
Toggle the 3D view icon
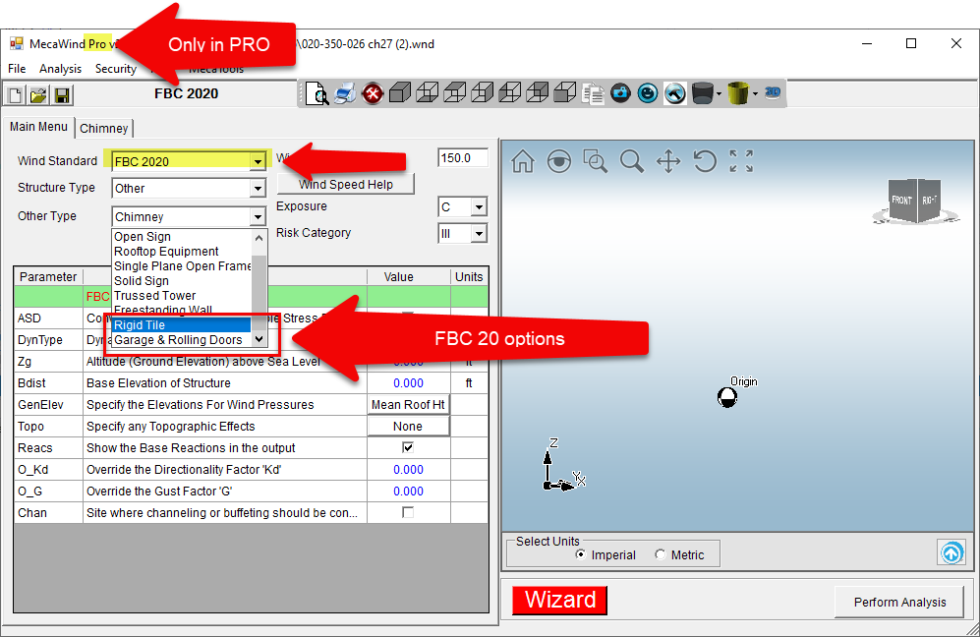(x=772, y=92)
